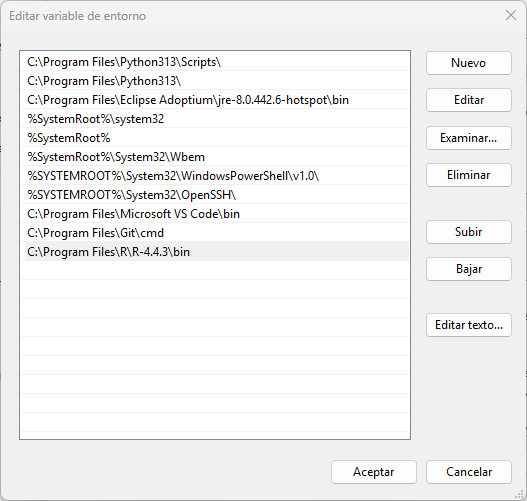
Task: Select the Python313\Scripts\ path entry
Action: pyautogui.click(x=215, y=62)
